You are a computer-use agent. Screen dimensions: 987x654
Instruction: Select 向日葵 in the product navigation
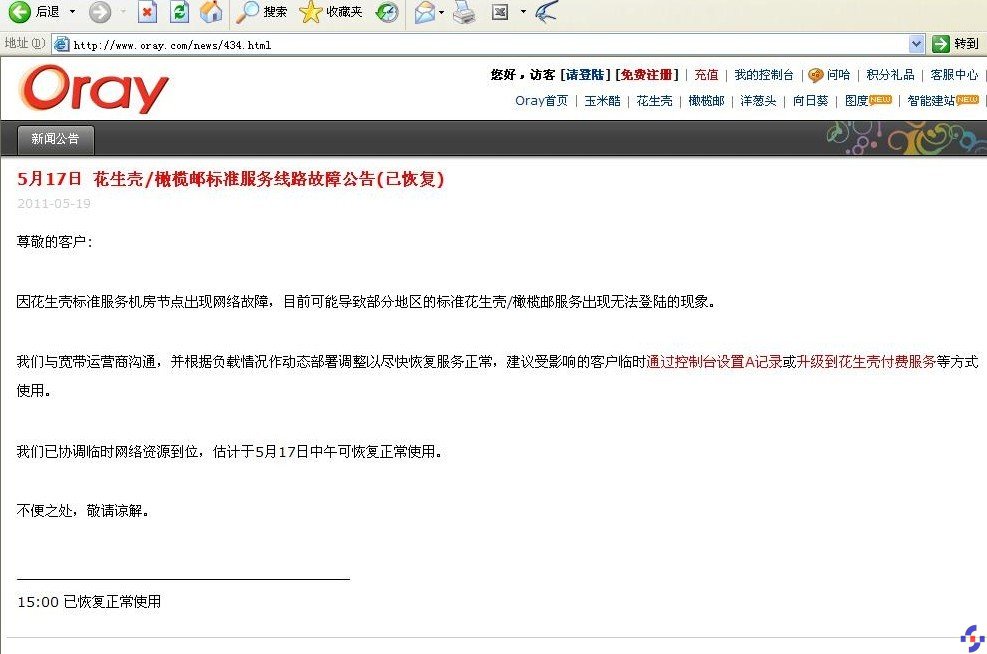point(810,101)
